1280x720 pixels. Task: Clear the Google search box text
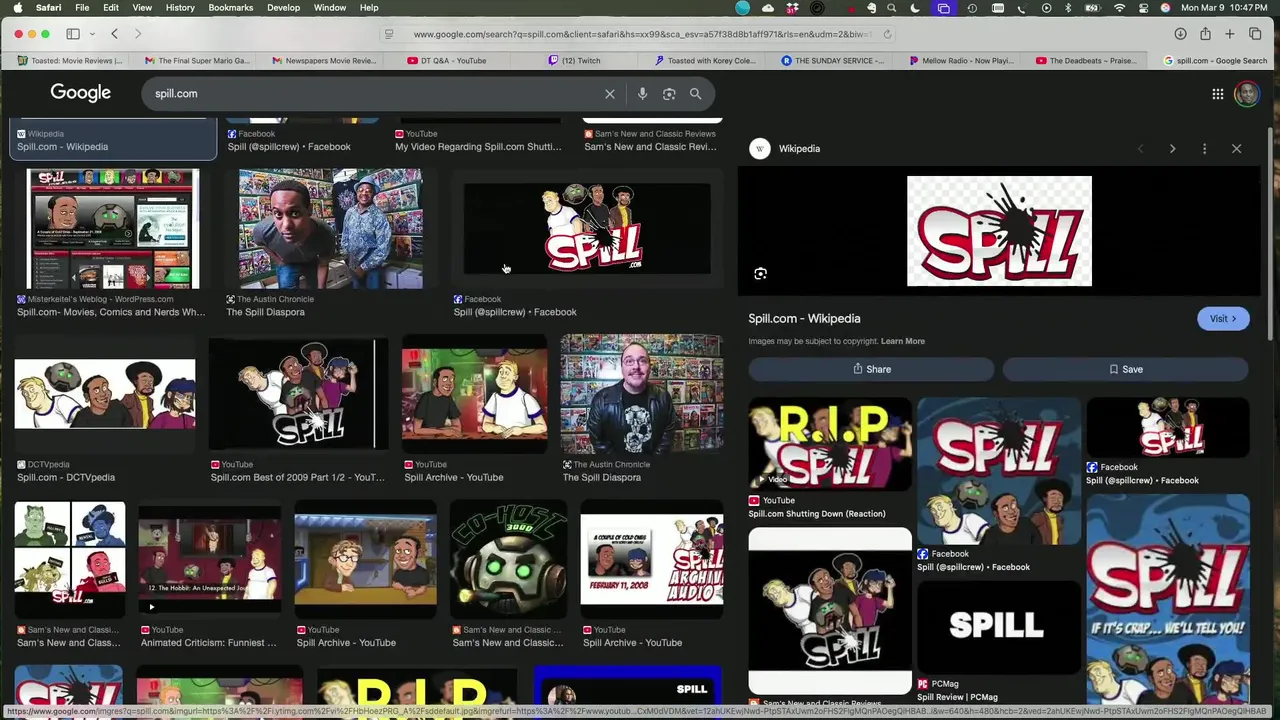click(x=609, y=94)
